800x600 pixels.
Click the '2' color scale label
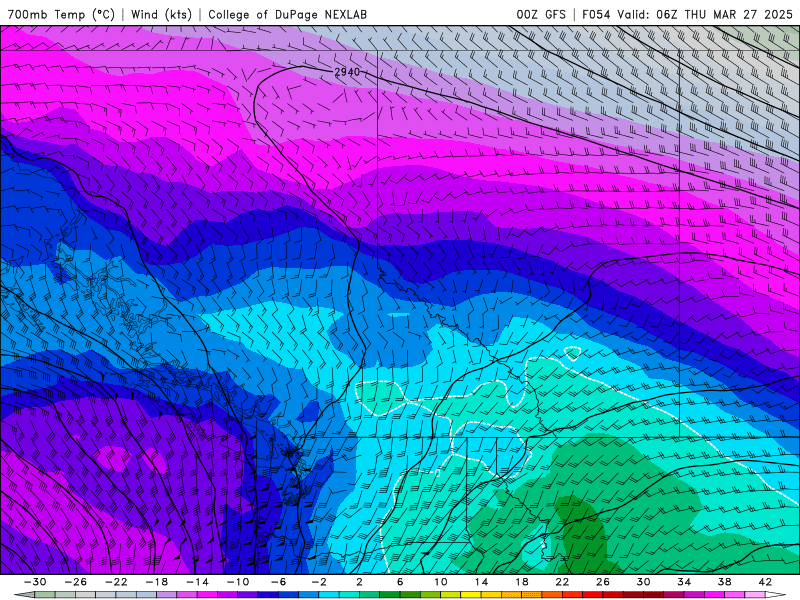(x=359, y=582)
